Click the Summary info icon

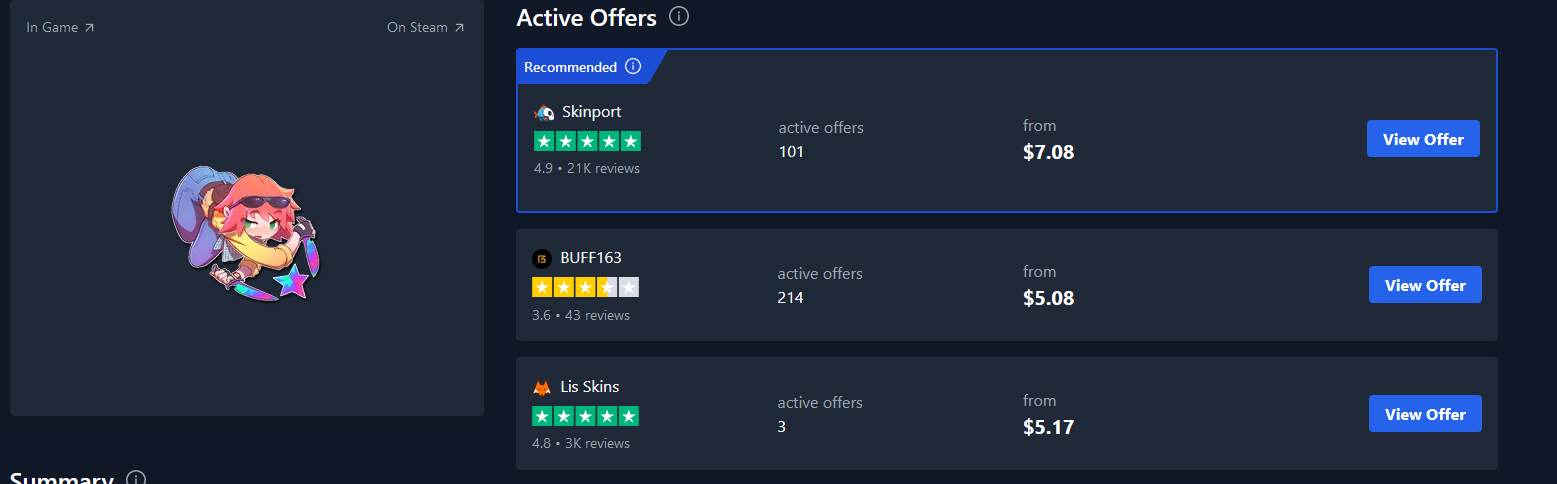click(136, 479)
